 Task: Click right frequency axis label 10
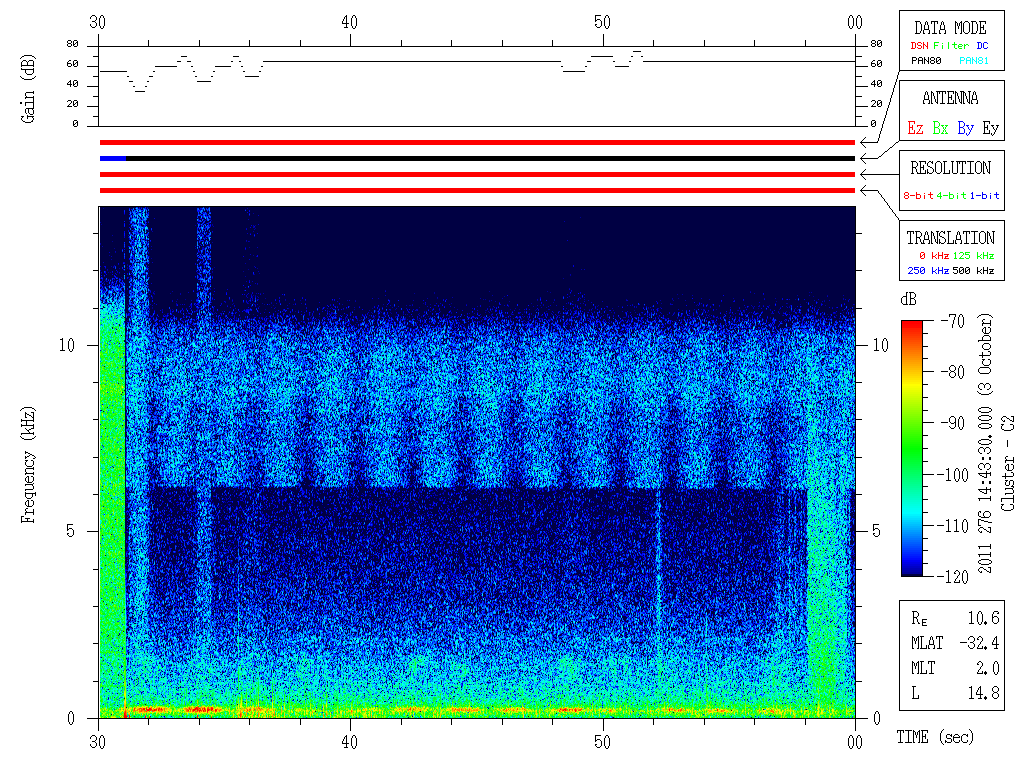pos(880,345)
